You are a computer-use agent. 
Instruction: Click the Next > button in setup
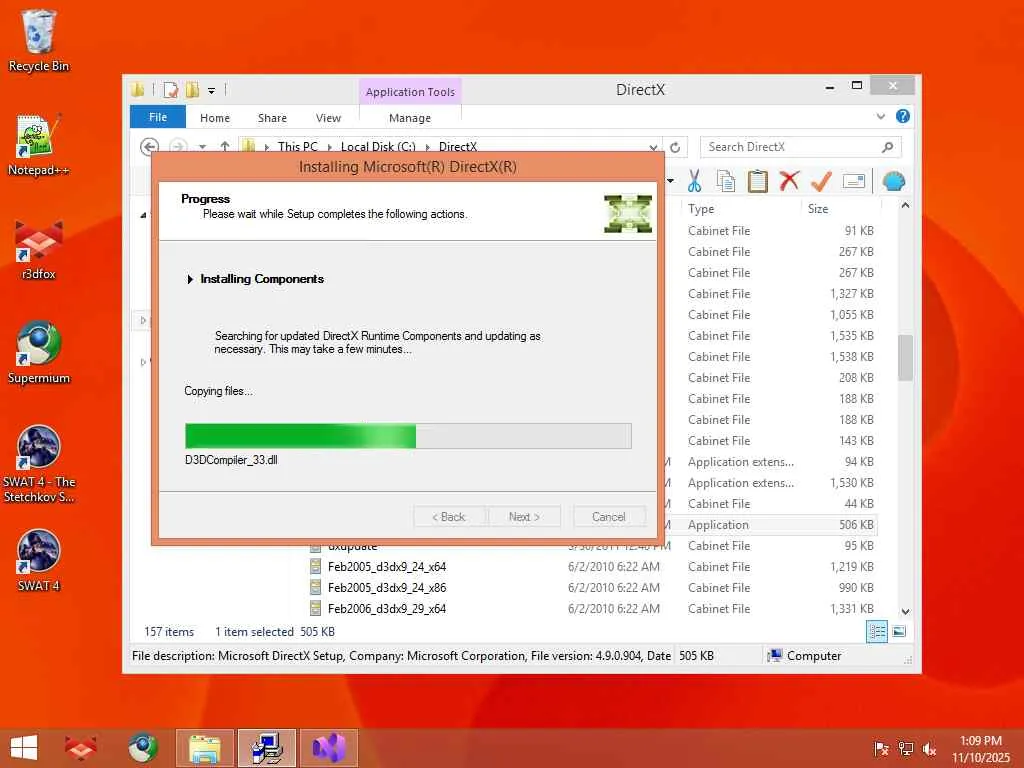(524, 517)
